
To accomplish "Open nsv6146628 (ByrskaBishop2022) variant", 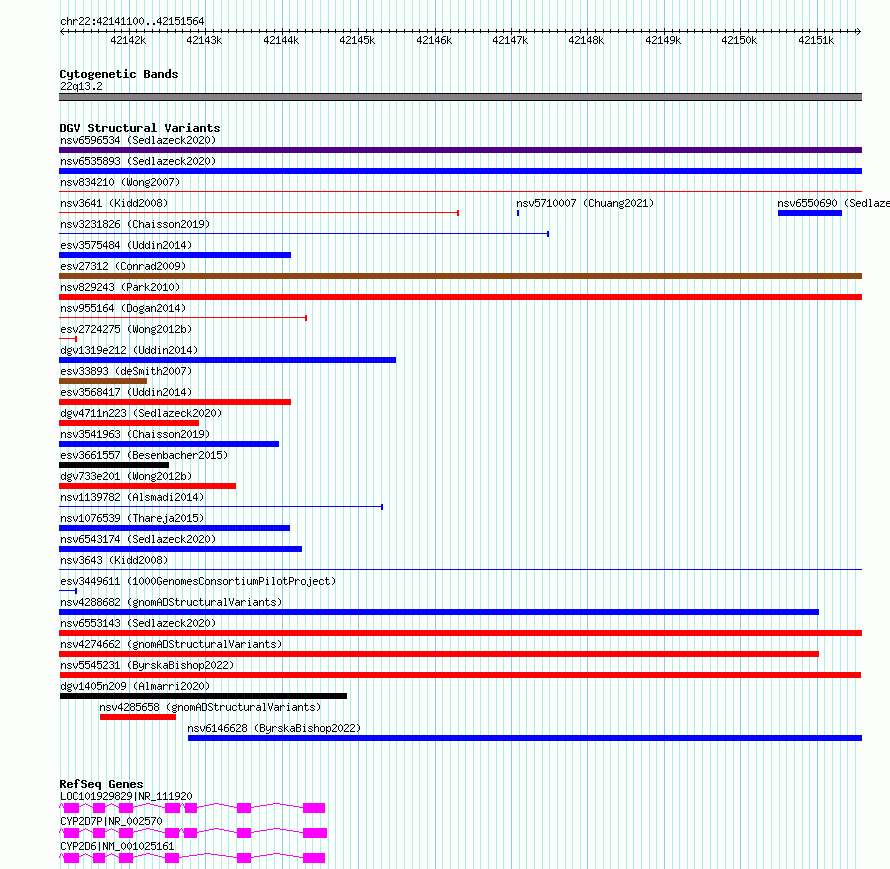I will [x=274, y=728].
